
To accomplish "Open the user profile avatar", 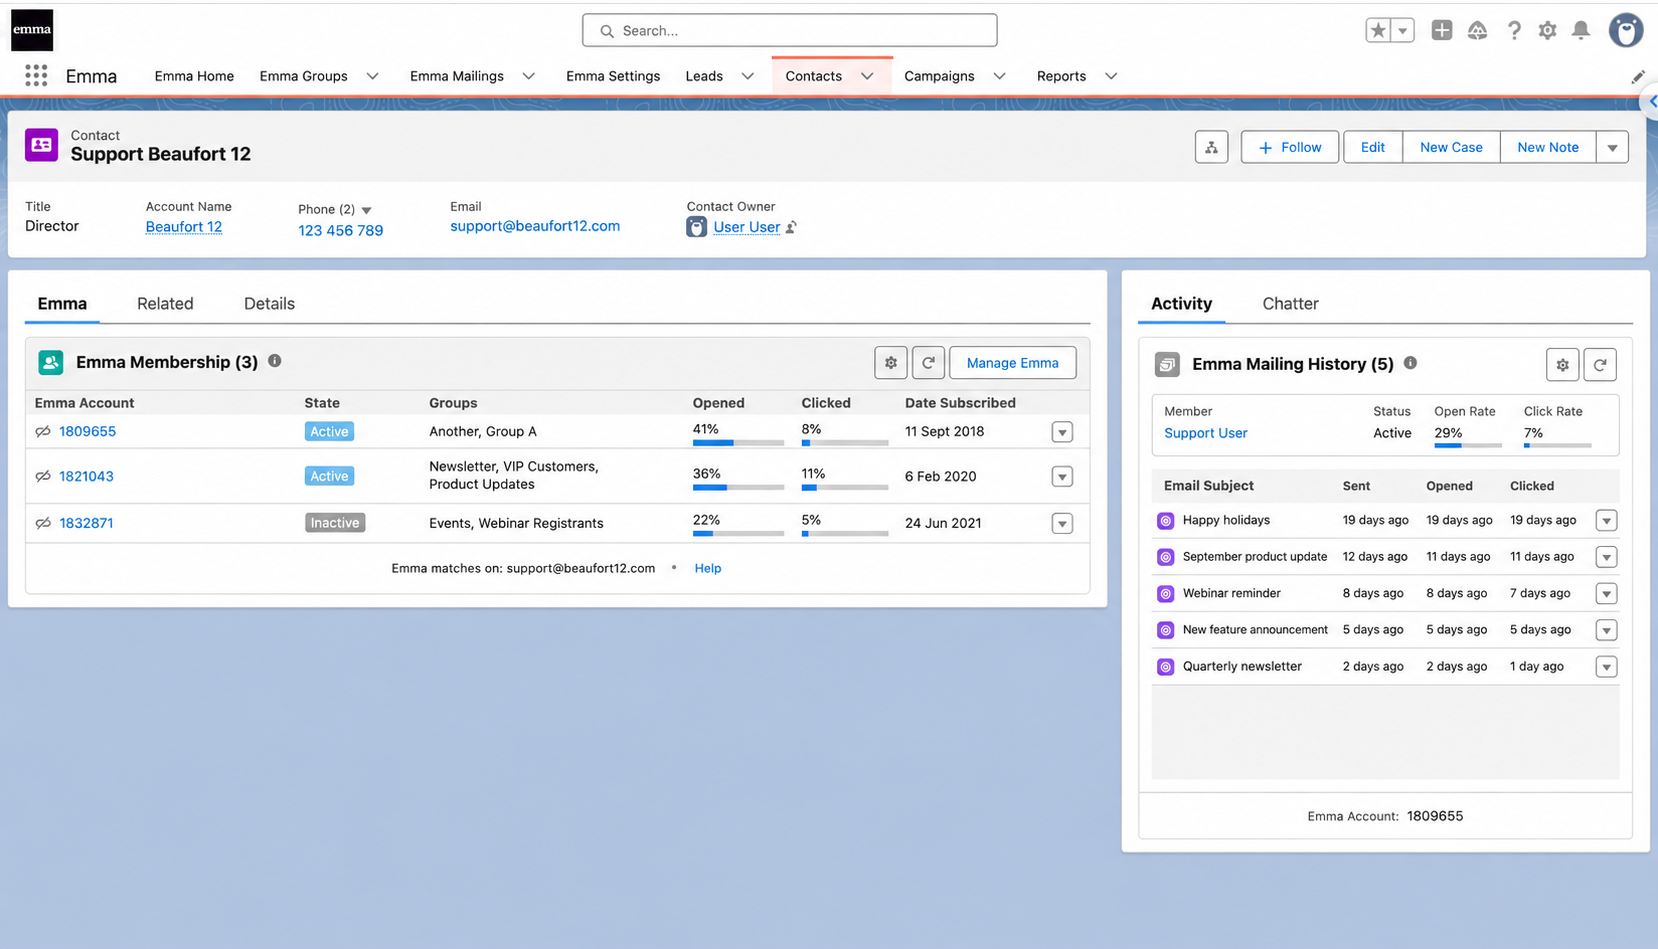I will click(1626, 31).
